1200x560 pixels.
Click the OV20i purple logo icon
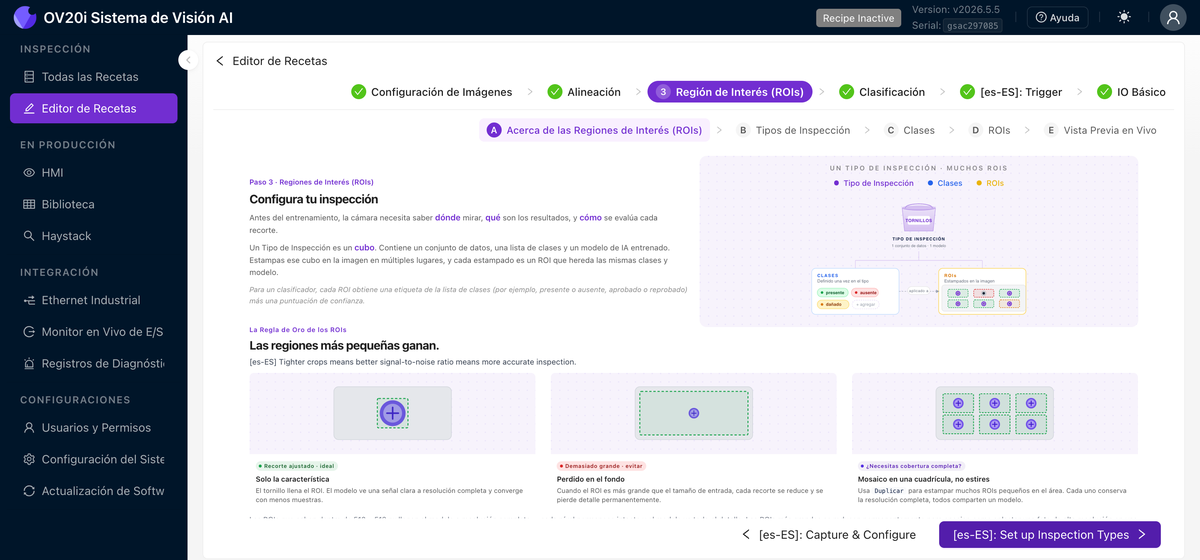pyautogui.click(x=25, y=18)
